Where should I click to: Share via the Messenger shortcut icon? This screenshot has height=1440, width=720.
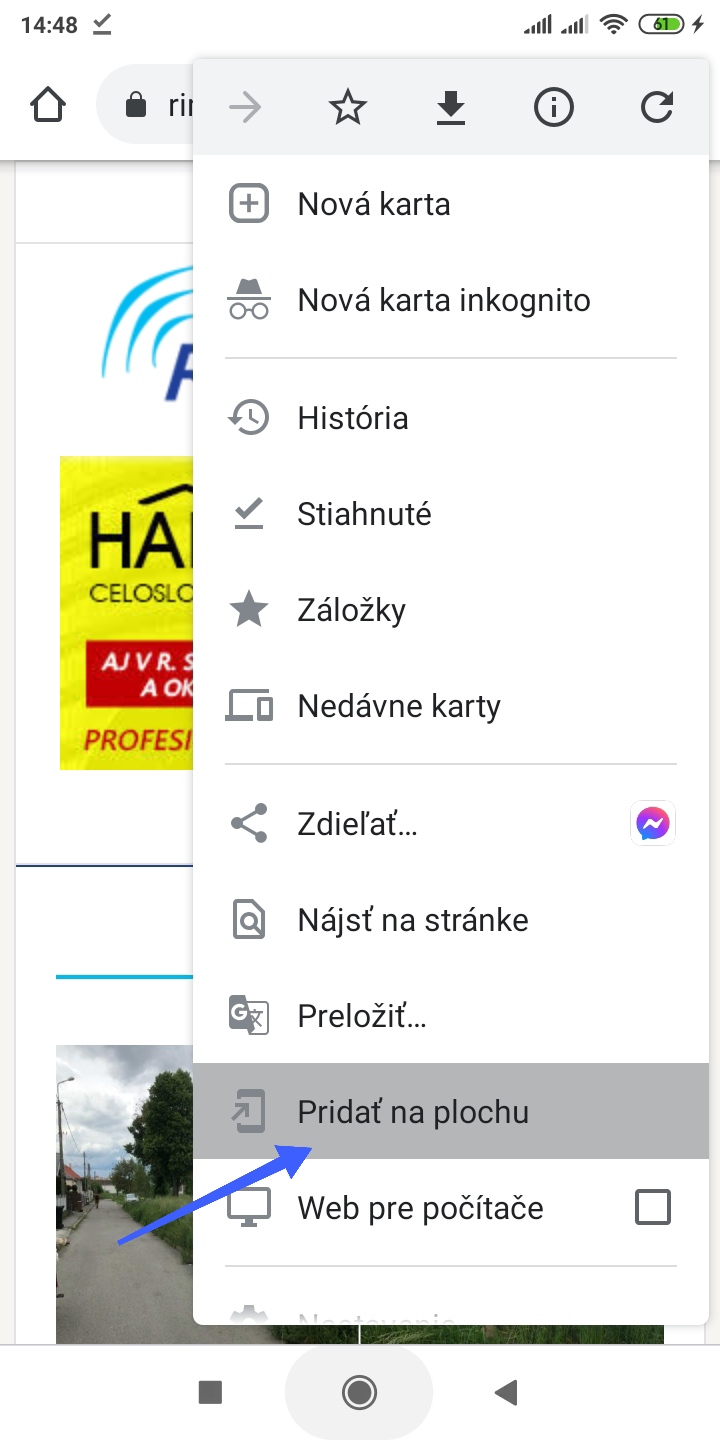(655, 824)
